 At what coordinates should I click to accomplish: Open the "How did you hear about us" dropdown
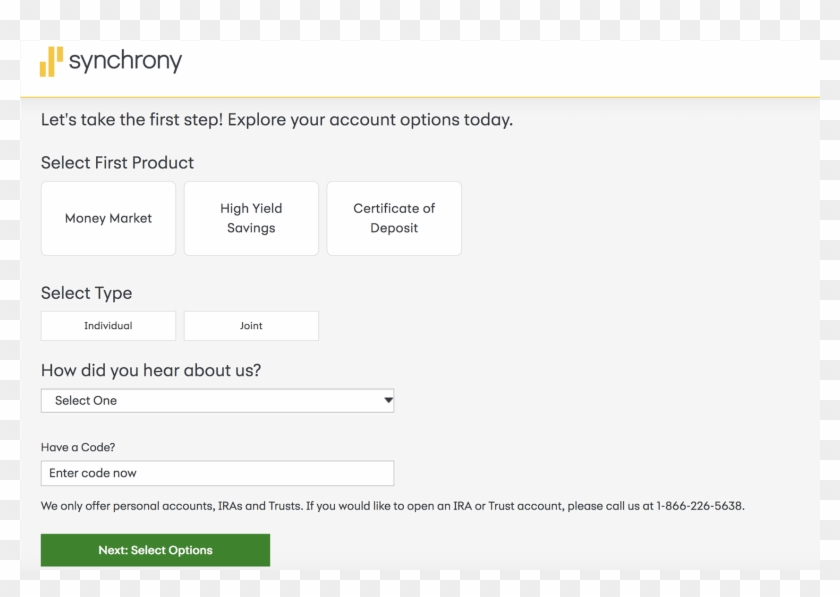[217, 400]
